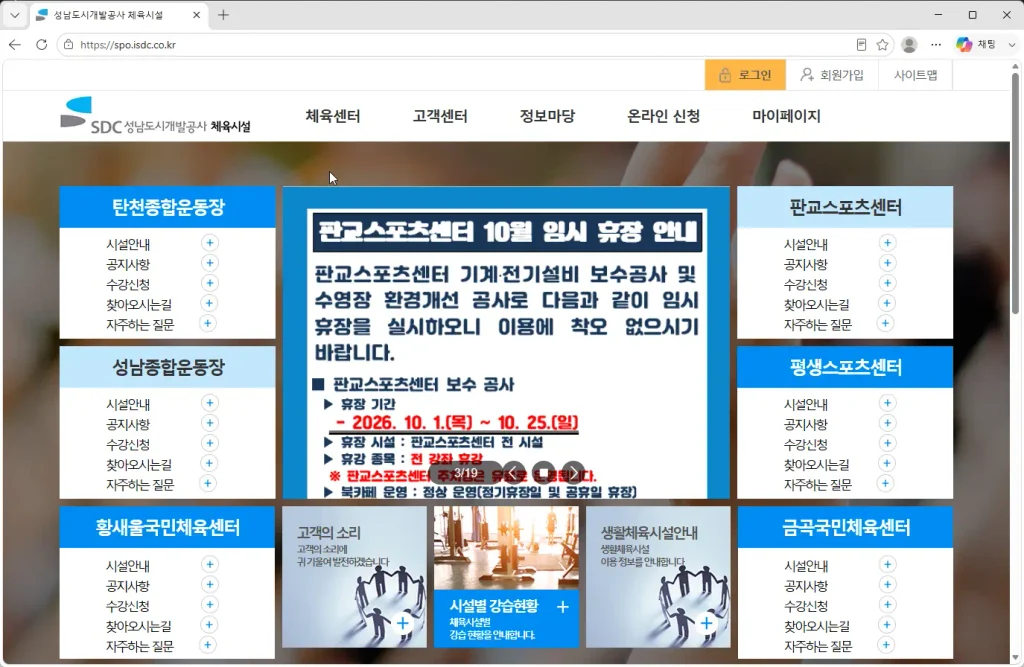Click the address bar URL field

(x=457, y=44)
